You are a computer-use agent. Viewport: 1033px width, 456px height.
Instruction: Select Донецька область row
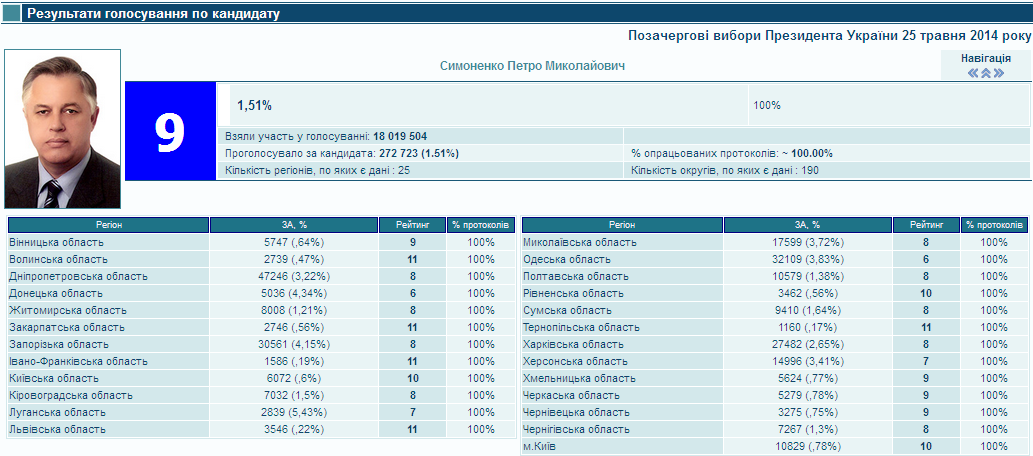coord(55,293)
